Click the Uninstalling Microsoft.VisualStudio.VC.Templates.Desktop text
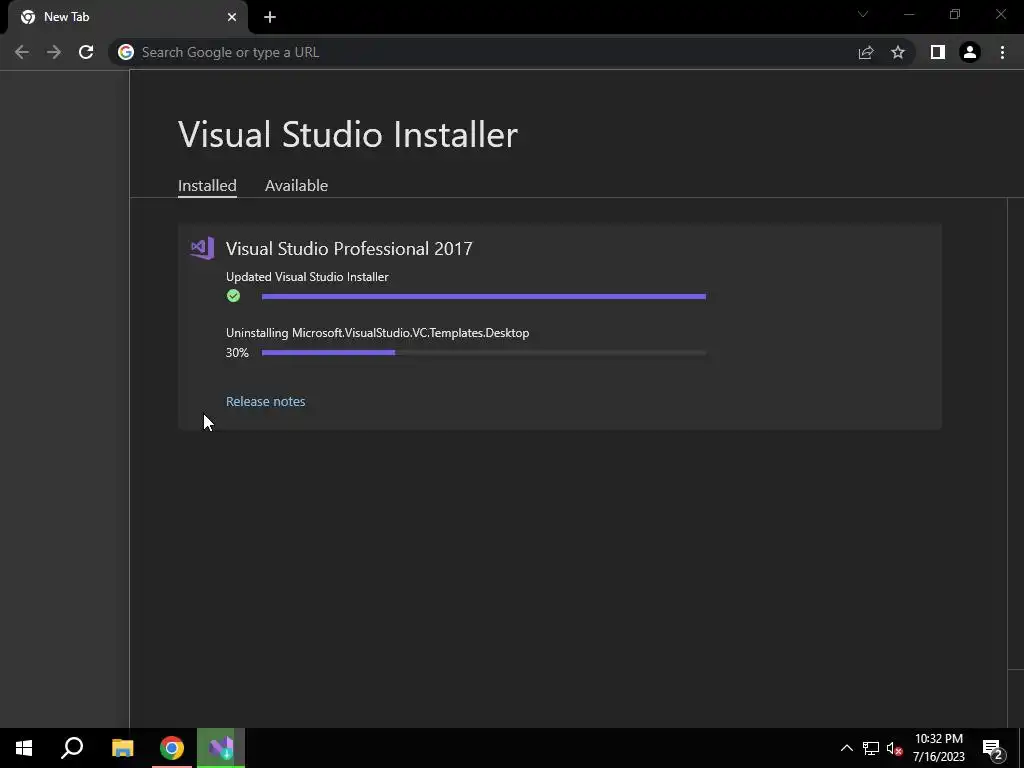Viewport: 1024px width, 768px height. tap(377, 333)
